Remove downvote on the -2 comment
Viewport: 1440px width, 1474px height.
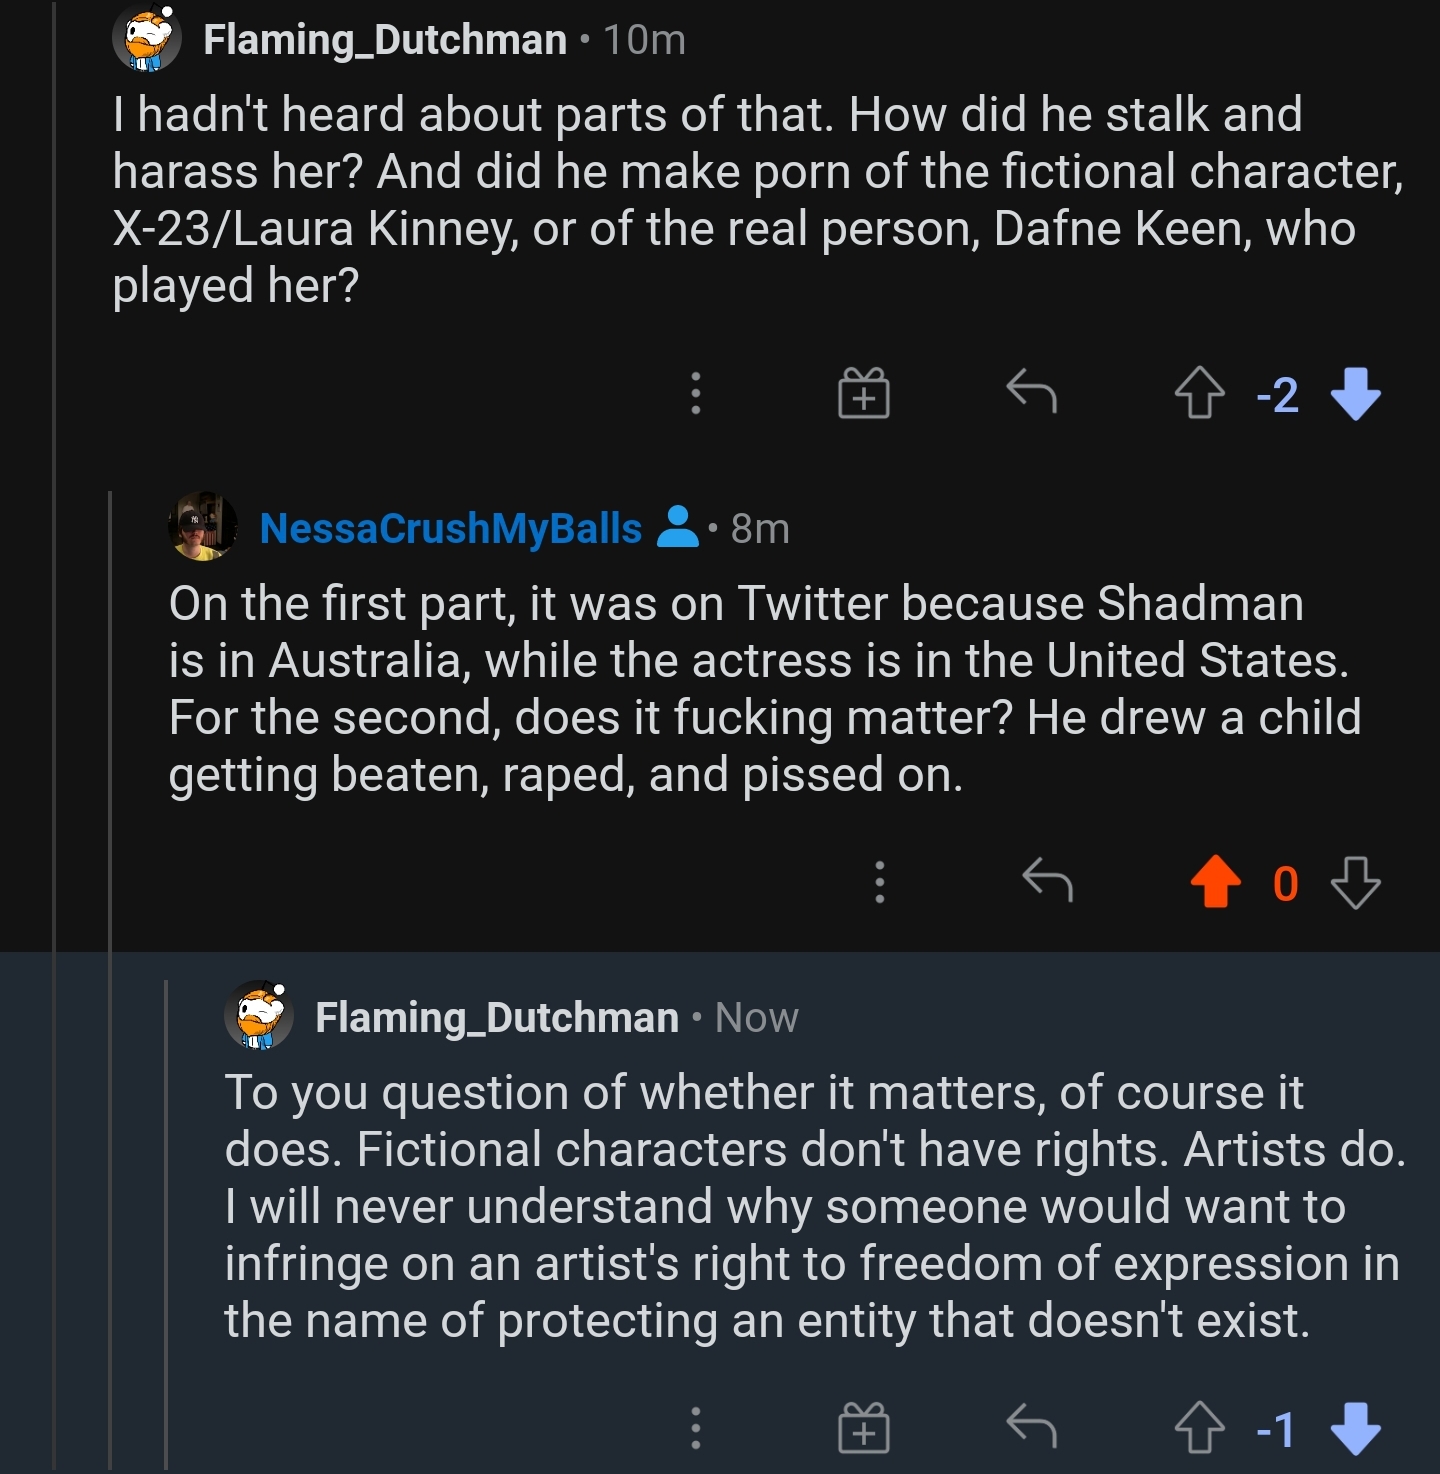coord(1356,393)
